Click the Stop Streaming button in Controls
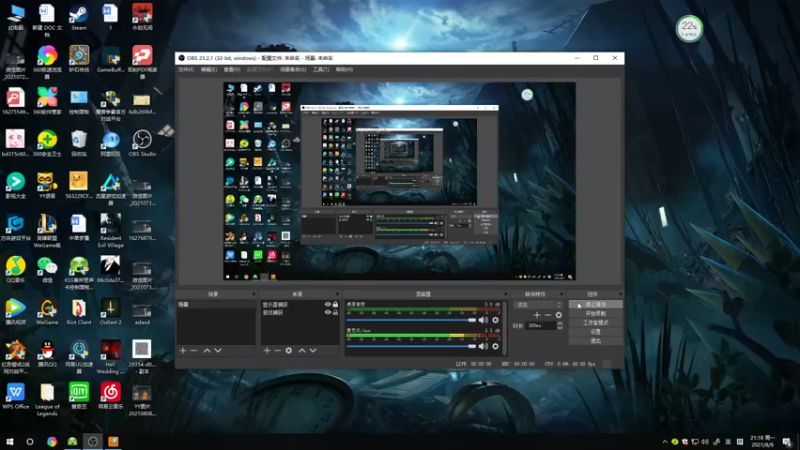This screenshot has width=800, height=450. 595,305
